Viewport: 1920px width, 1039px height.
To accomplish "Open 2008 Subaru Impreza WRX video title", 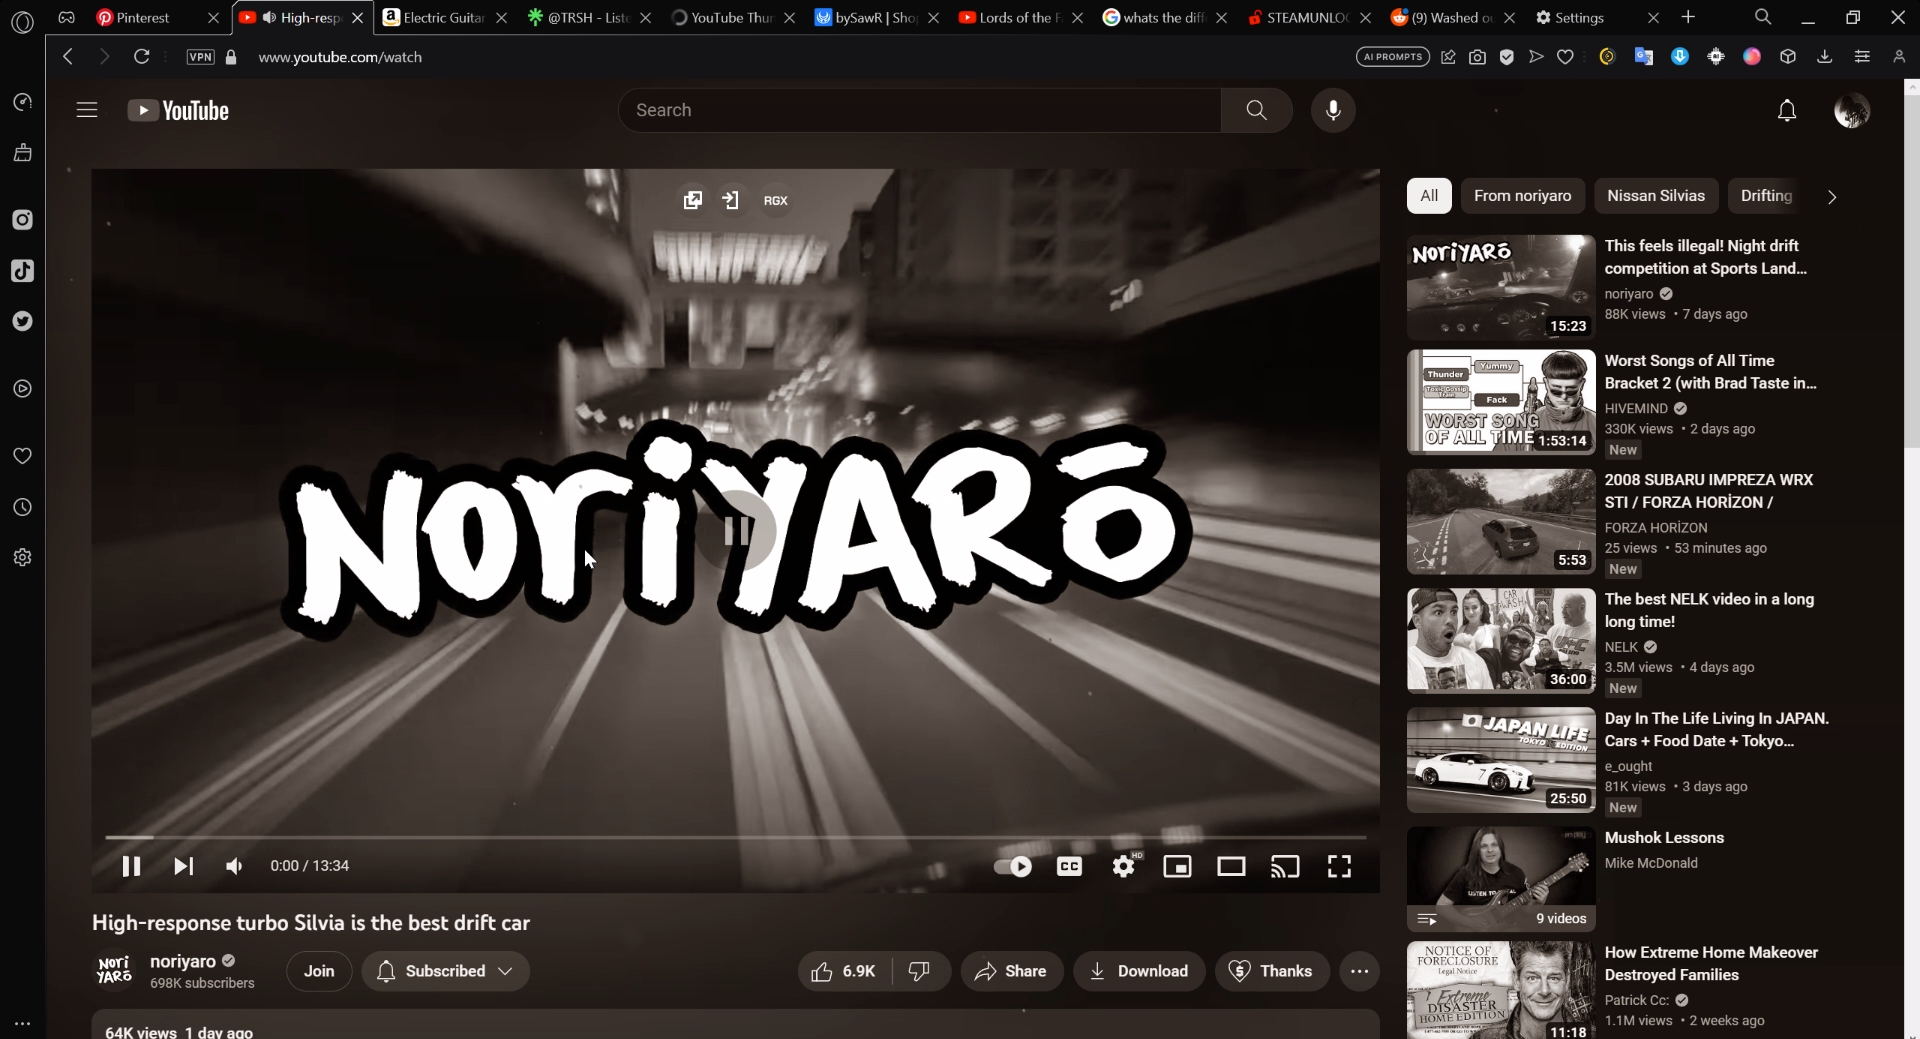I will click(1709, 491).
